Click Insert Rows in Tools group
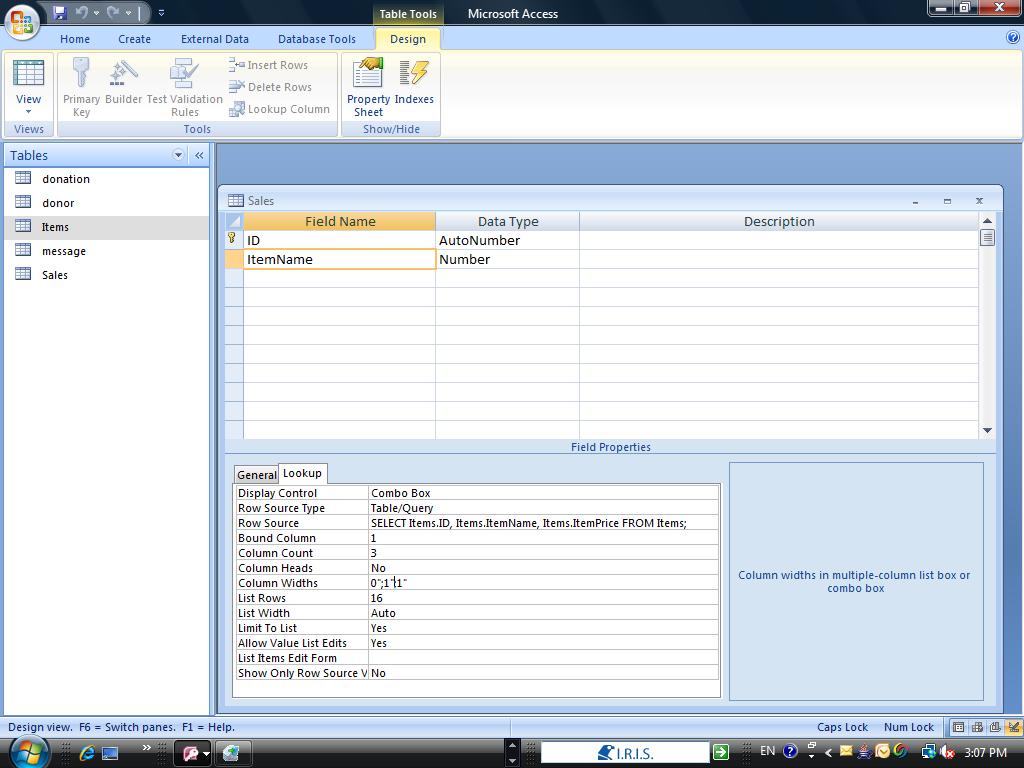This screenshot has height=768, width=1024. pyautogui.click(x=269, y=65)
